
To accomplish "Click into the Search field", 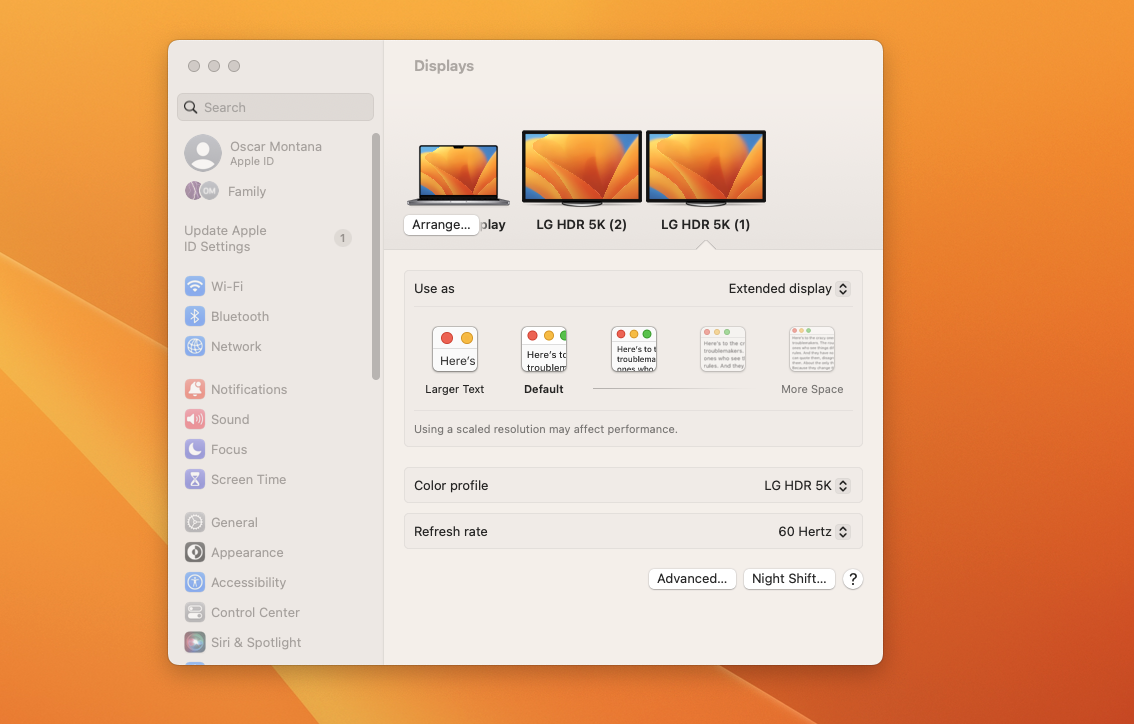I will 276,107.
